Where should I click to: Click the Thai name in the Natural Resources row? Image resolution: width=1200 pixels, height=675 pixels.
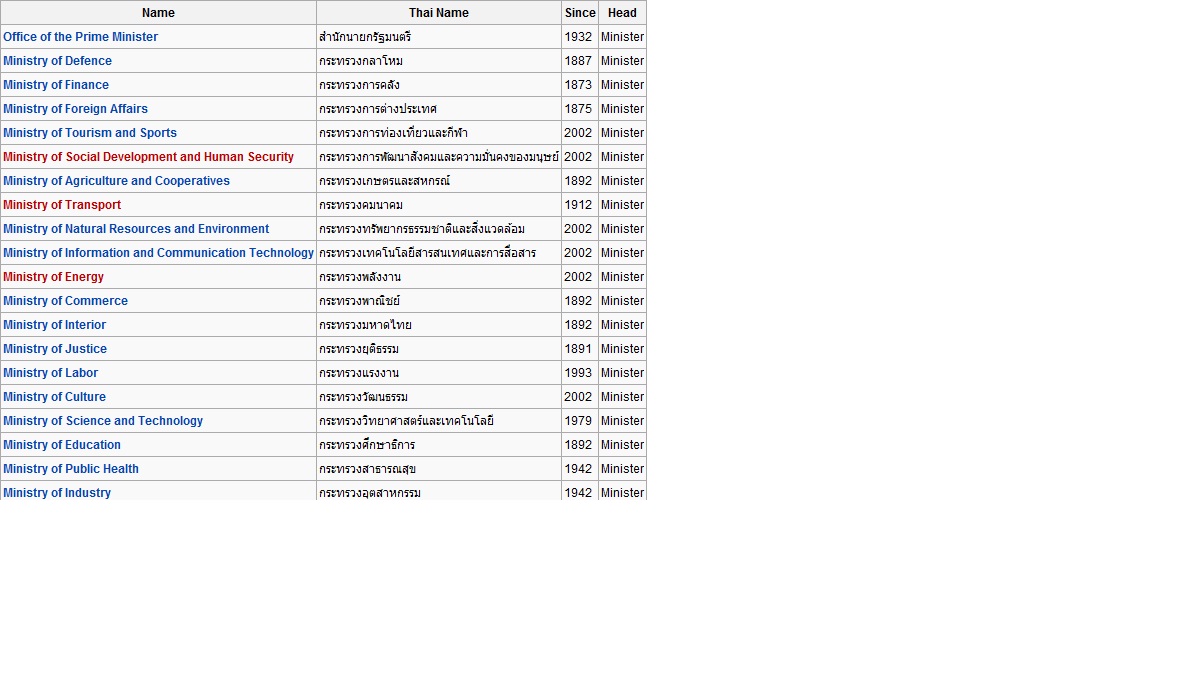pyautogui.click(x=422, y=229)
